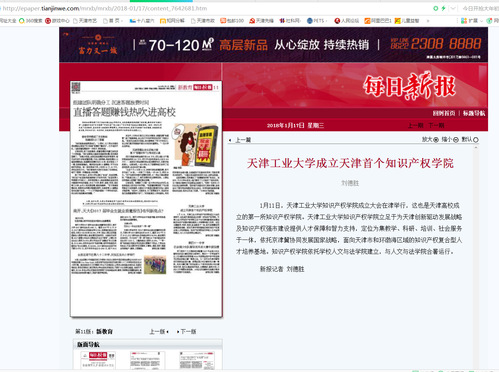Screen dimensions: 499x372
Task: Open the 扩展 extensions dropdown
Action: (471, 21)
